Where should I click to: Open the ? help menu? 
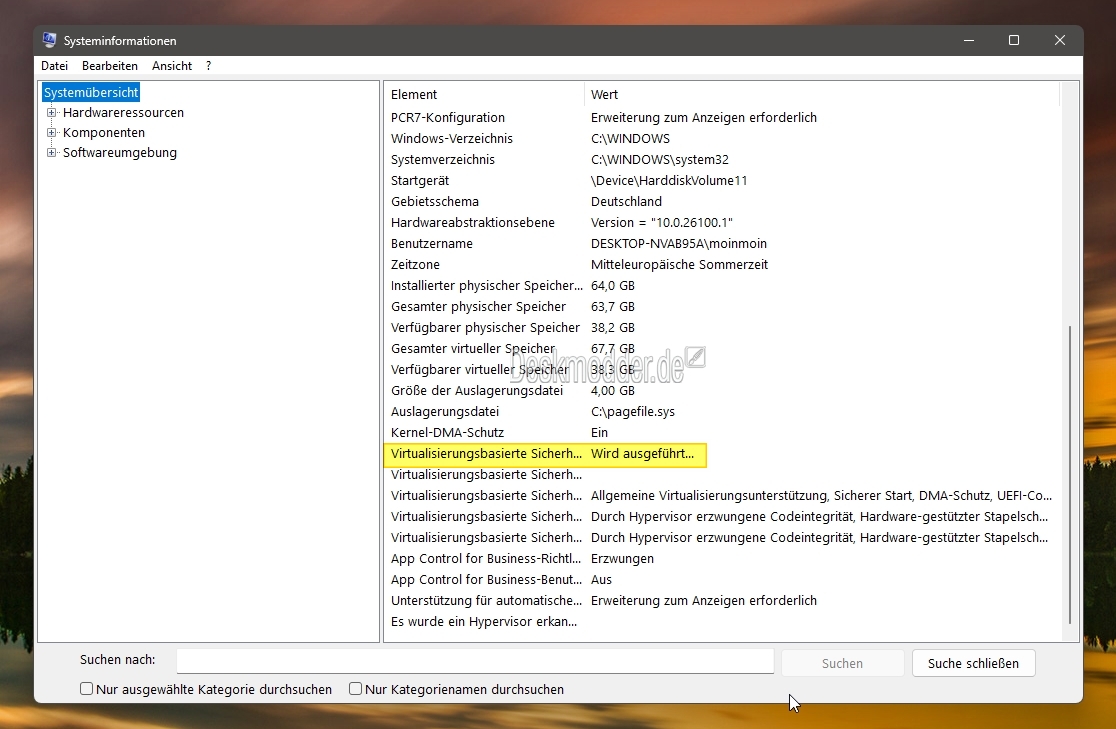tap(209, 65)
